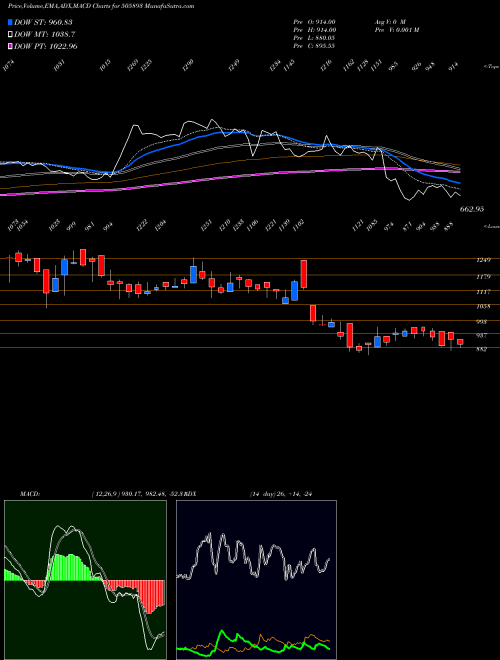Click the ADX (14 day) values text
The width and height of the screenshot is (500, 660).
[x=280, y=494]
